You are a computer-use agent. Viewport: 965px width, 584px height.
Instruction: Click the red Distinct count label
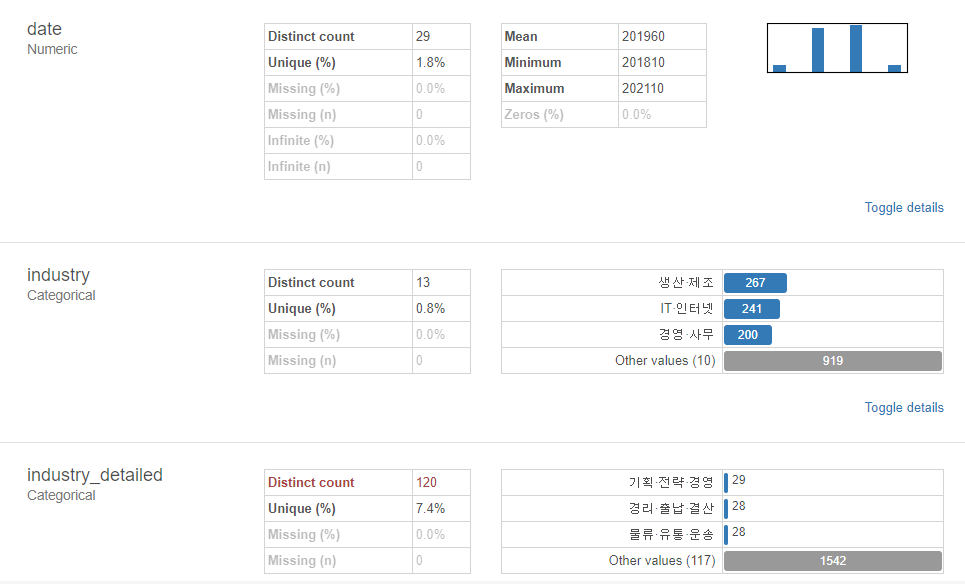pos(311,482)
